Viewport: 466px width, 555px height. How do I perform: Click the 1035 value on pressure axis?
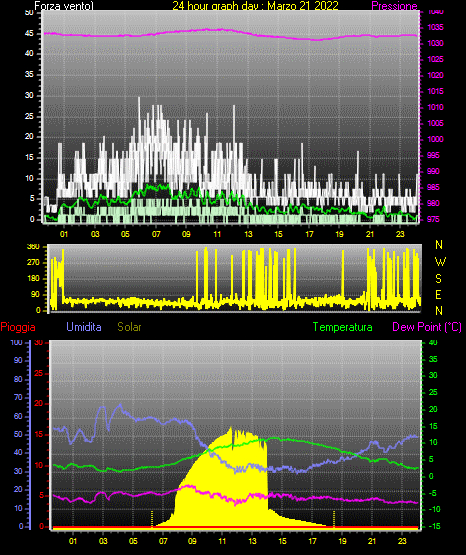tap(436, 27)
